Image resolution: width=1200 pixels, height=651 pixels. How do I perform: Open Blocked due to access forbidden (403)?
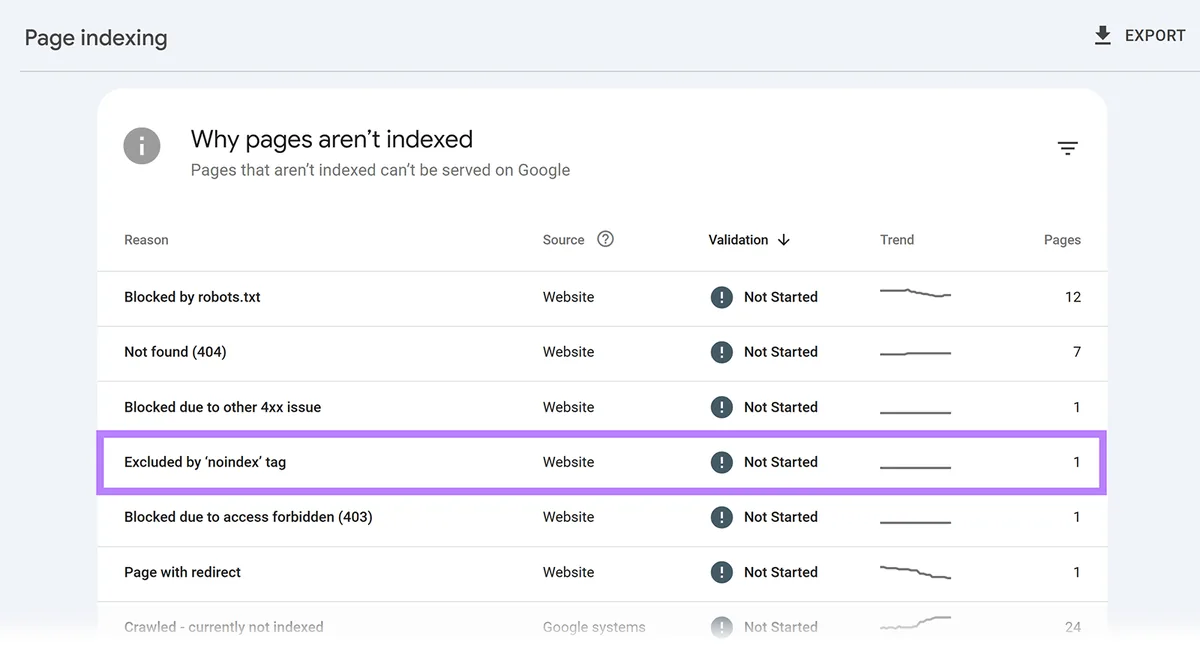(248, 517)
